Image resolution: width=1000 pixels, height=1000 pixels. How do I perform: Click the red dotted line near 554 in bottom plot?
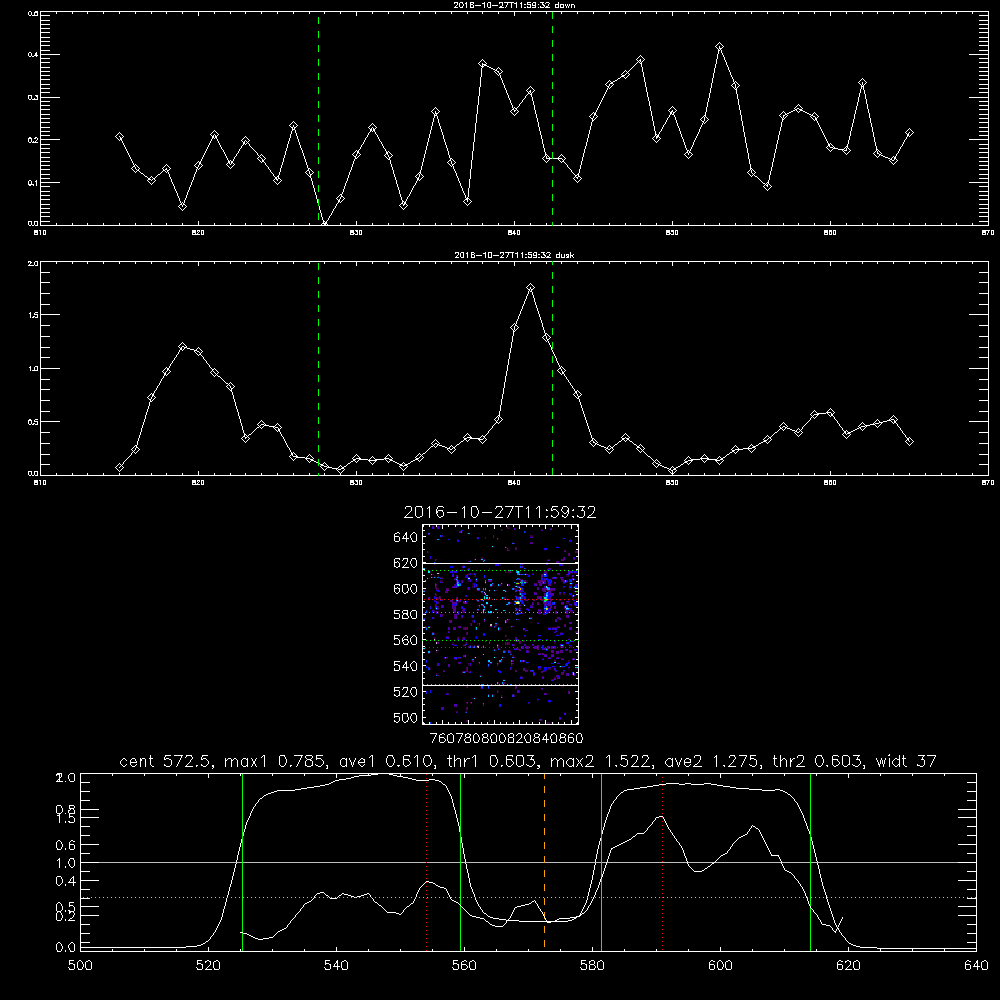click(x=427, y=861)
